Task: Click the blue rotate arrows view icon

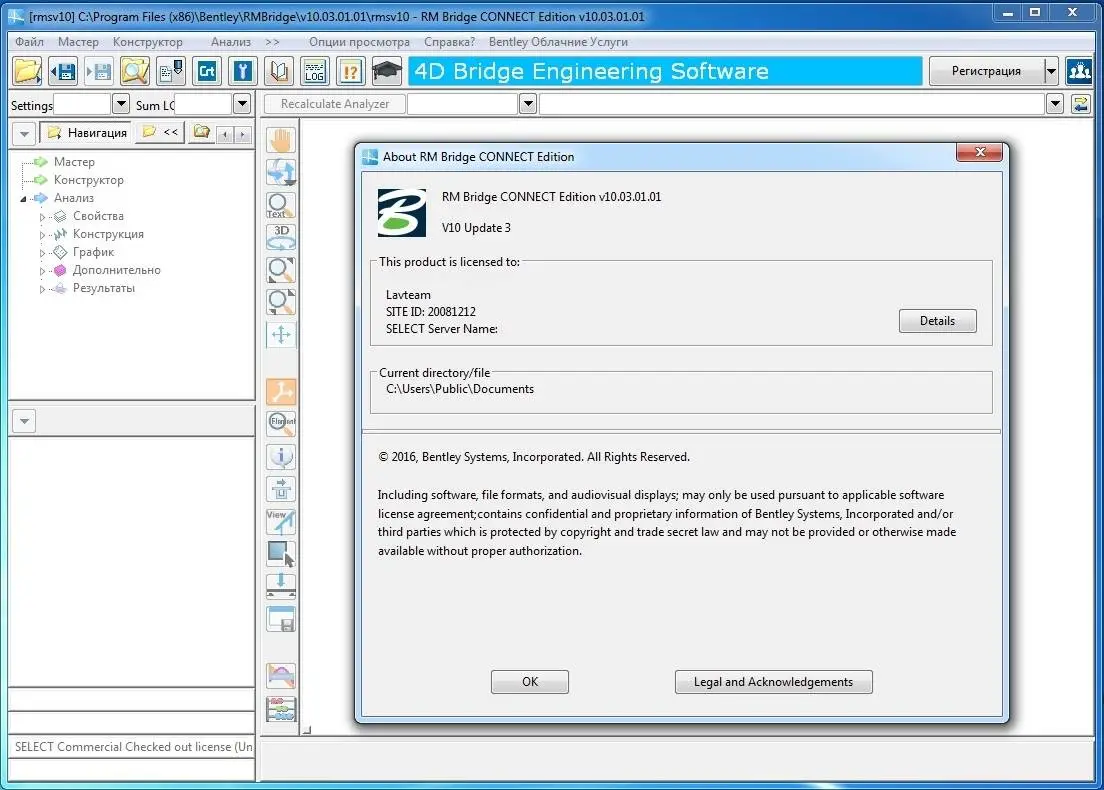Action: 281,173
